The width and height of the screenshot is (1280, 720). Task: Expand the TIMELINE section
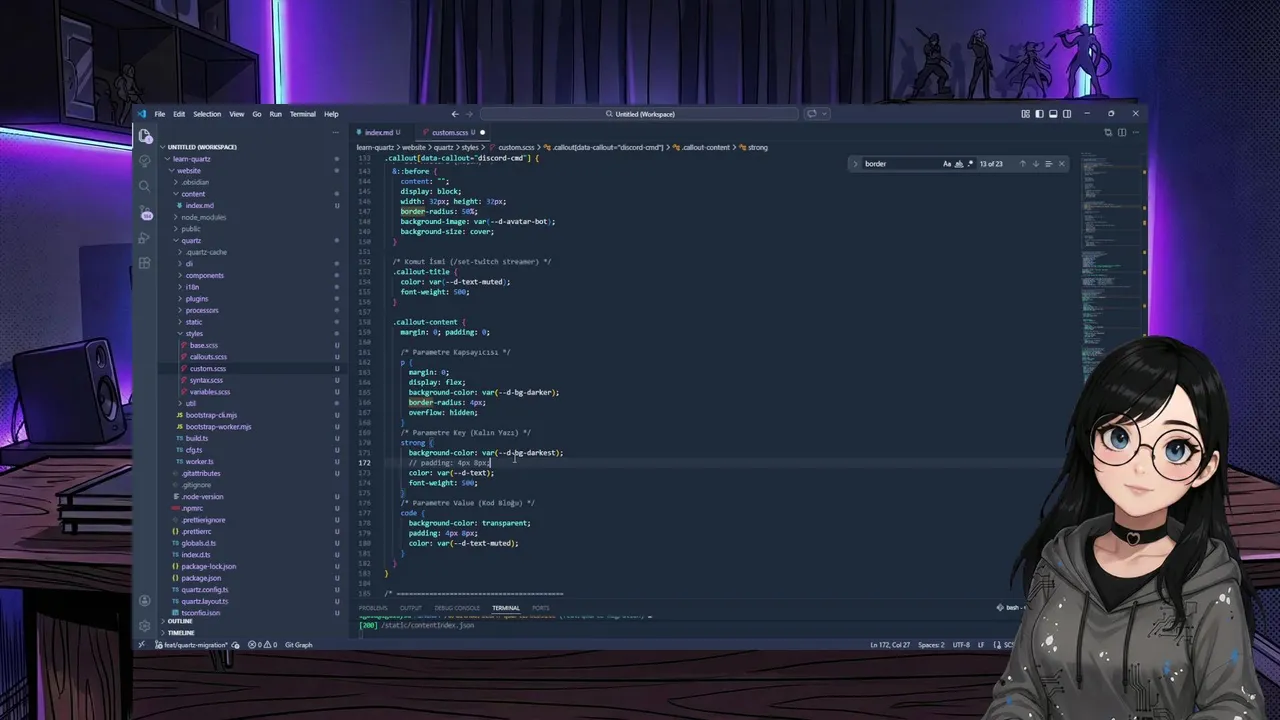(x=180, y=633)
